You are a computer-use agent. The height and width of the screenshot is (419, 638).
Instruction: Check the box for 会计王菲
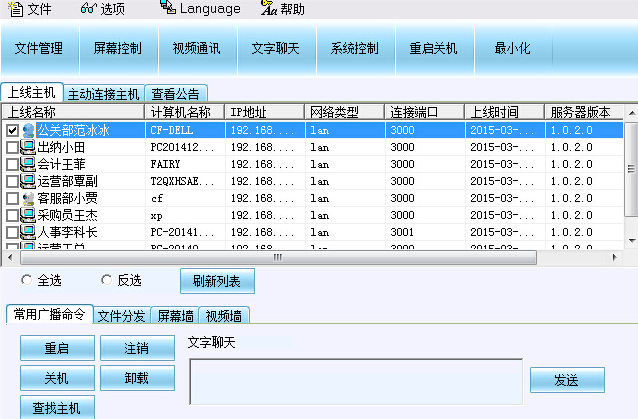12,164
